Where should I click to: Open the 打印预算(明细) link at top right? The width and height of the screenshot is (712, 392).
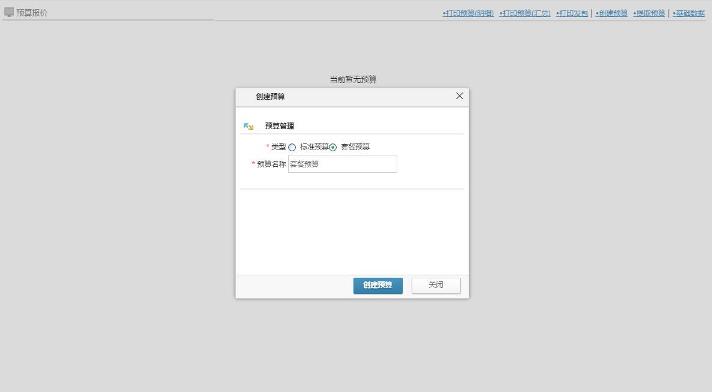coord(468,13)
